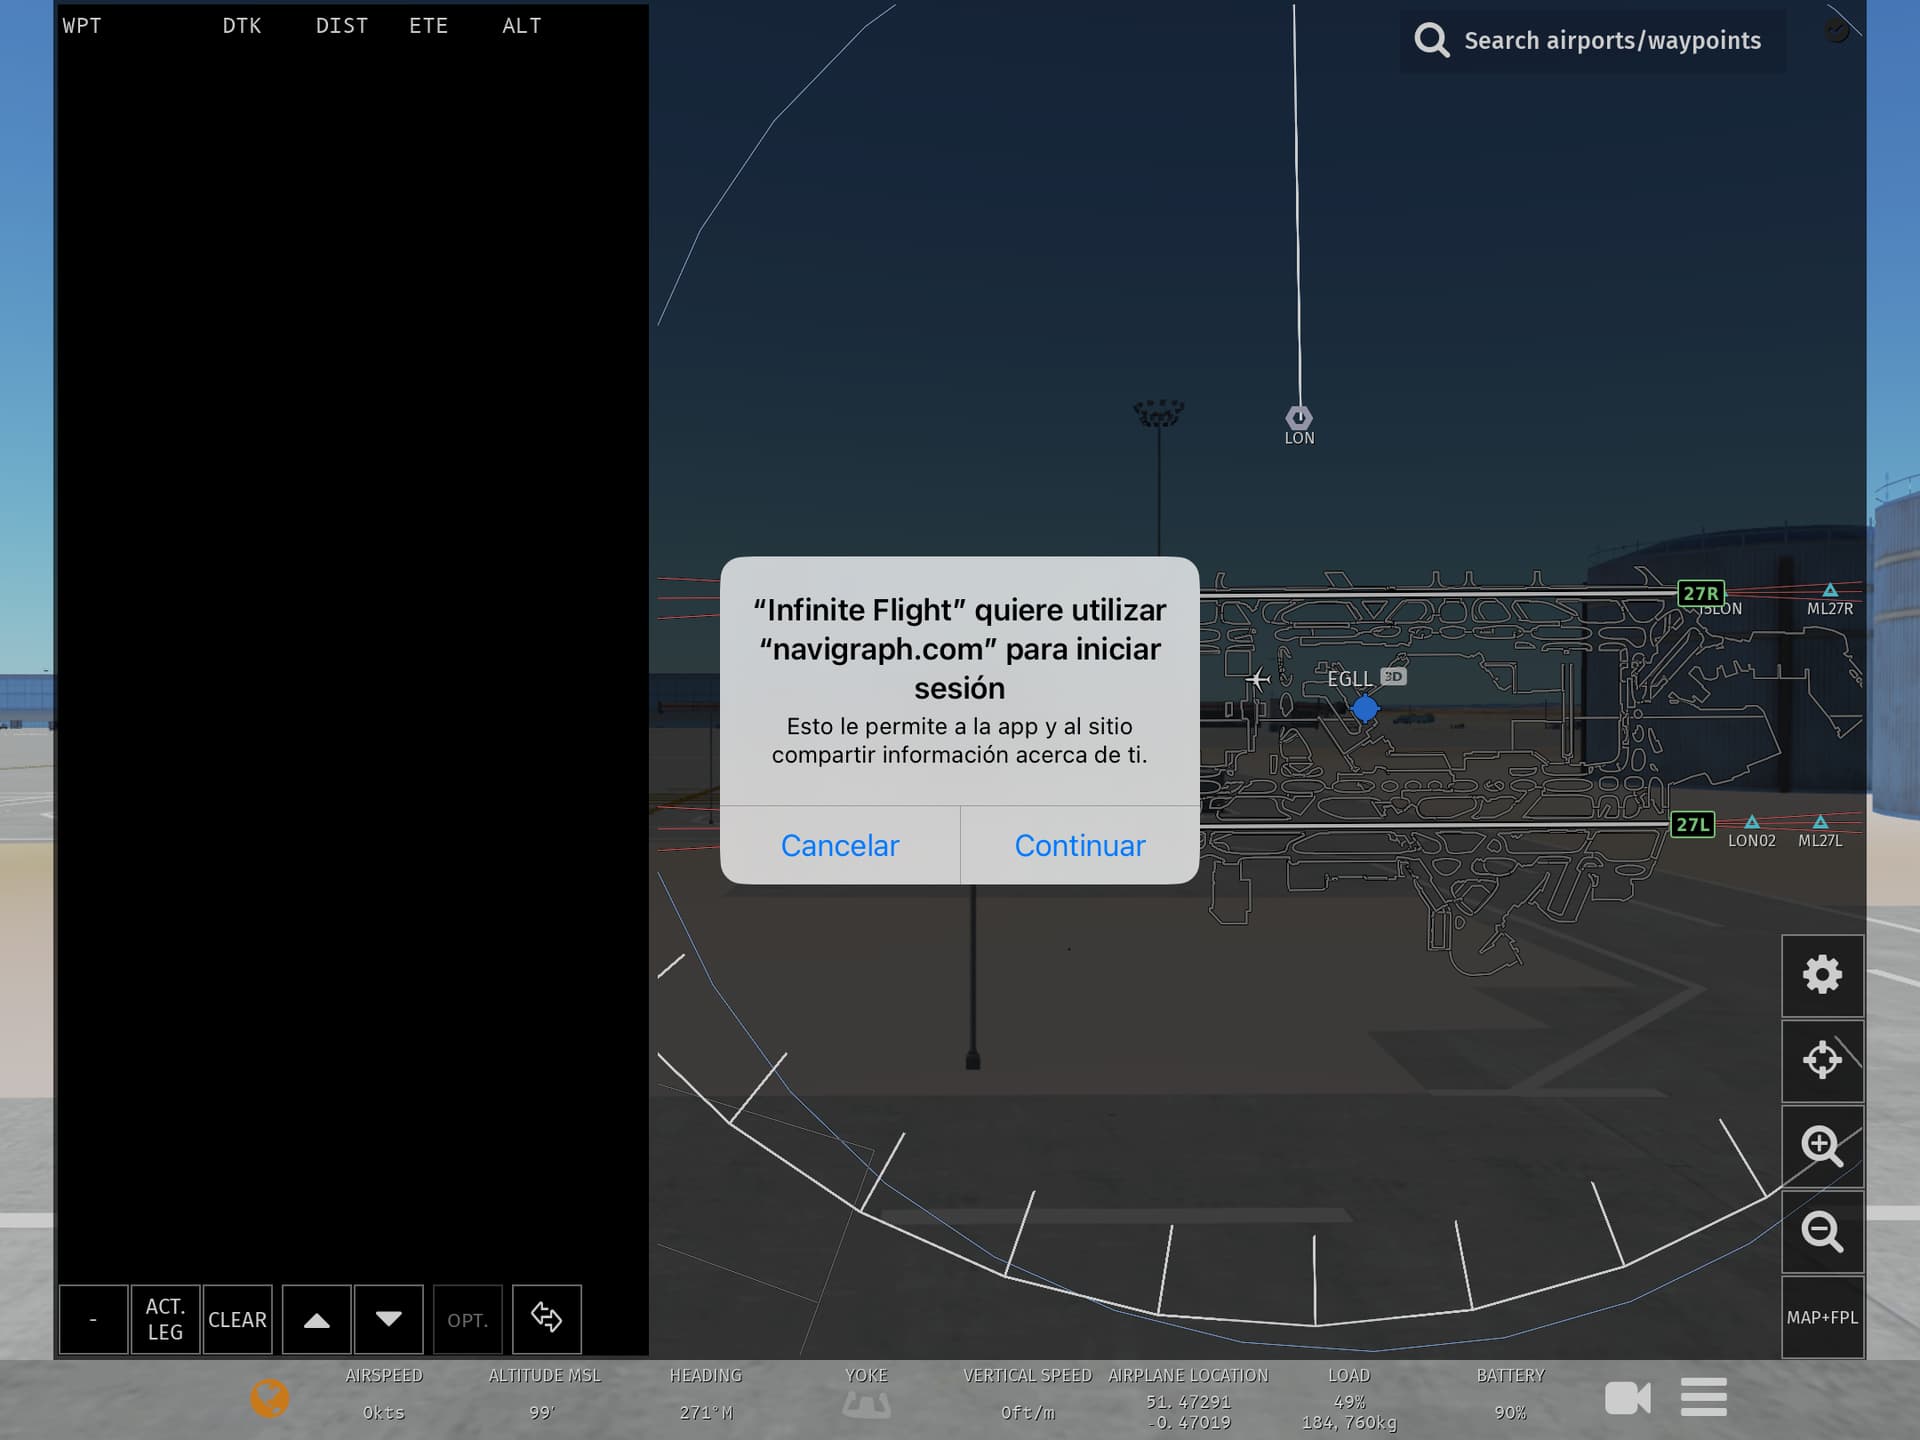
Task: Move waypoint down with down arrow
Action: pos(389,1319)
